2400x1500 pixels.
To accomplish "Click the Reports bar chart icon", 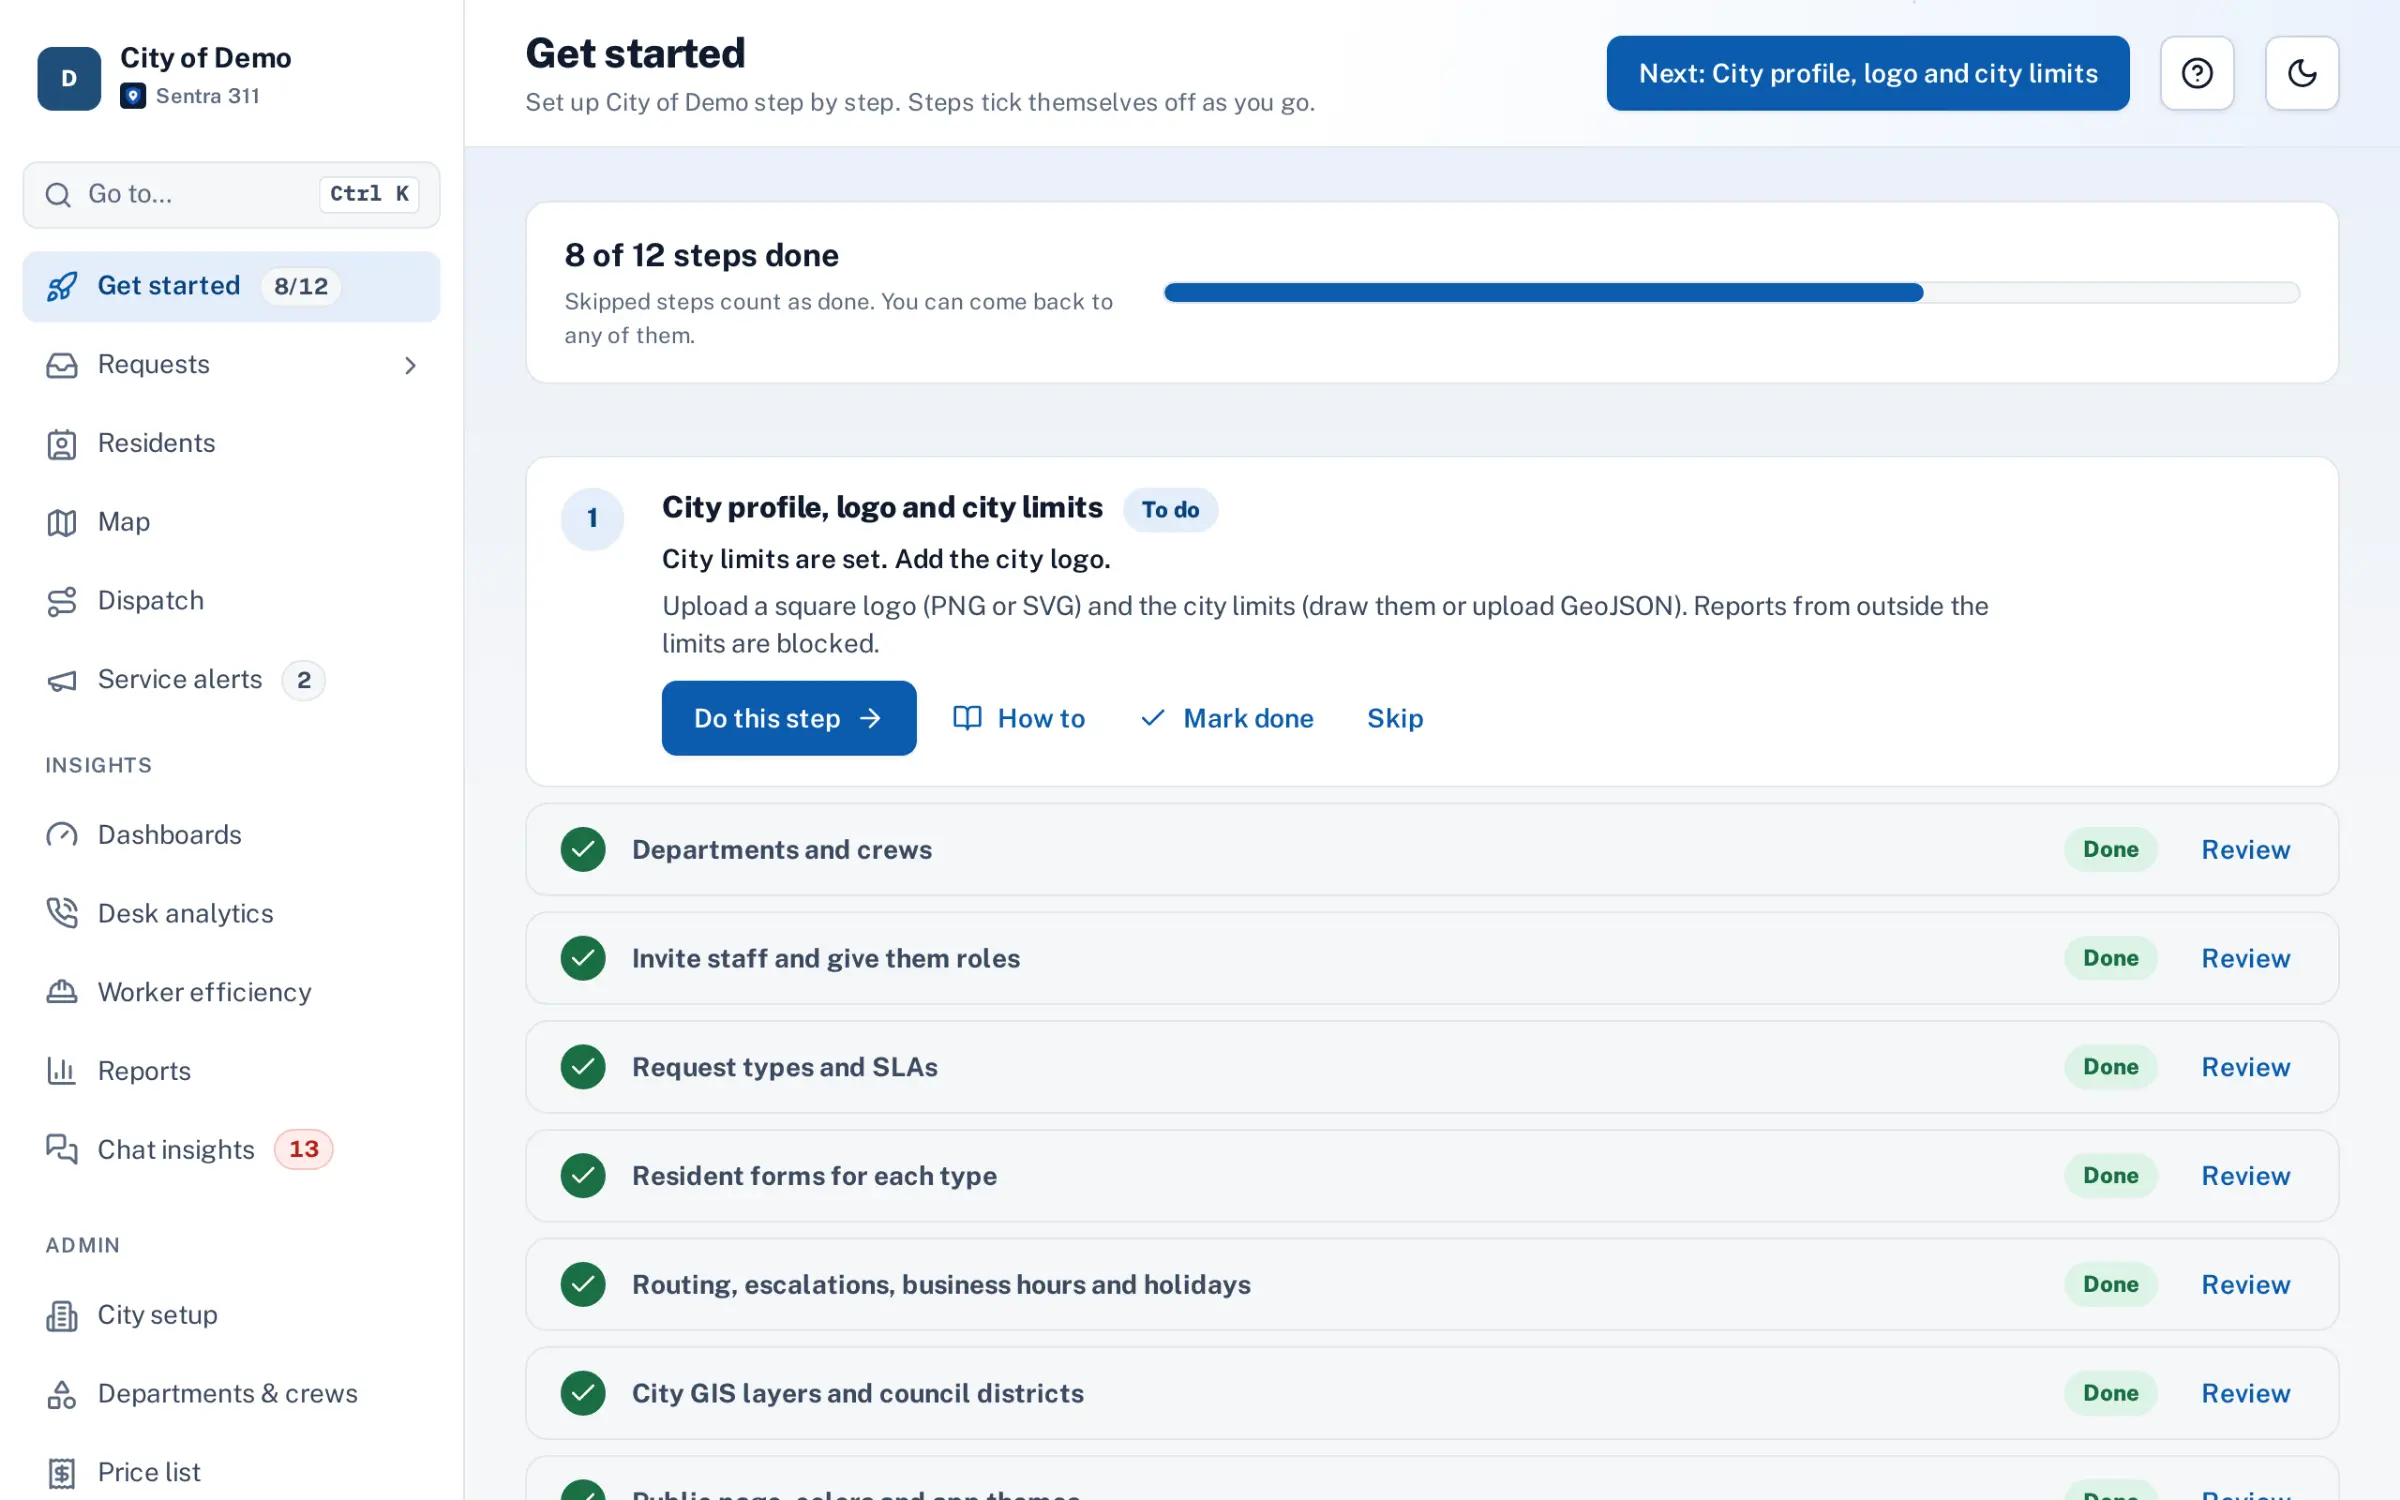I will pyautogui.click(x=62, y=1071).
